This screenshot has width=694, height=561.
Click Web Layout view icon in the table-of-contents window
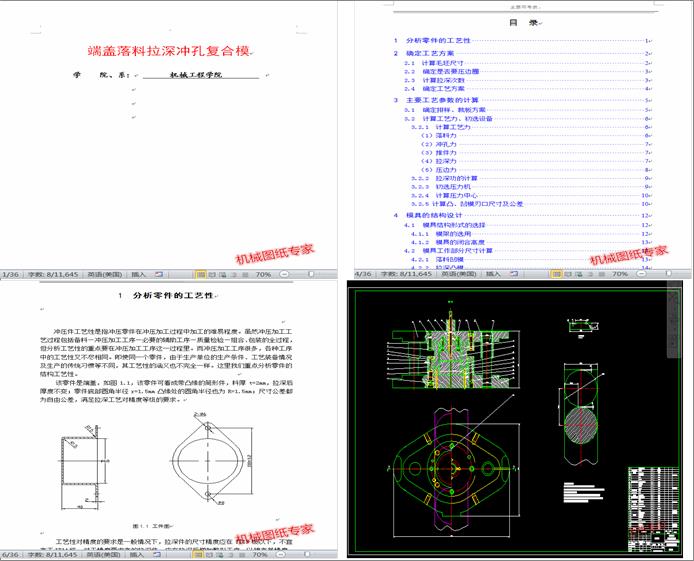click(579, 274)
